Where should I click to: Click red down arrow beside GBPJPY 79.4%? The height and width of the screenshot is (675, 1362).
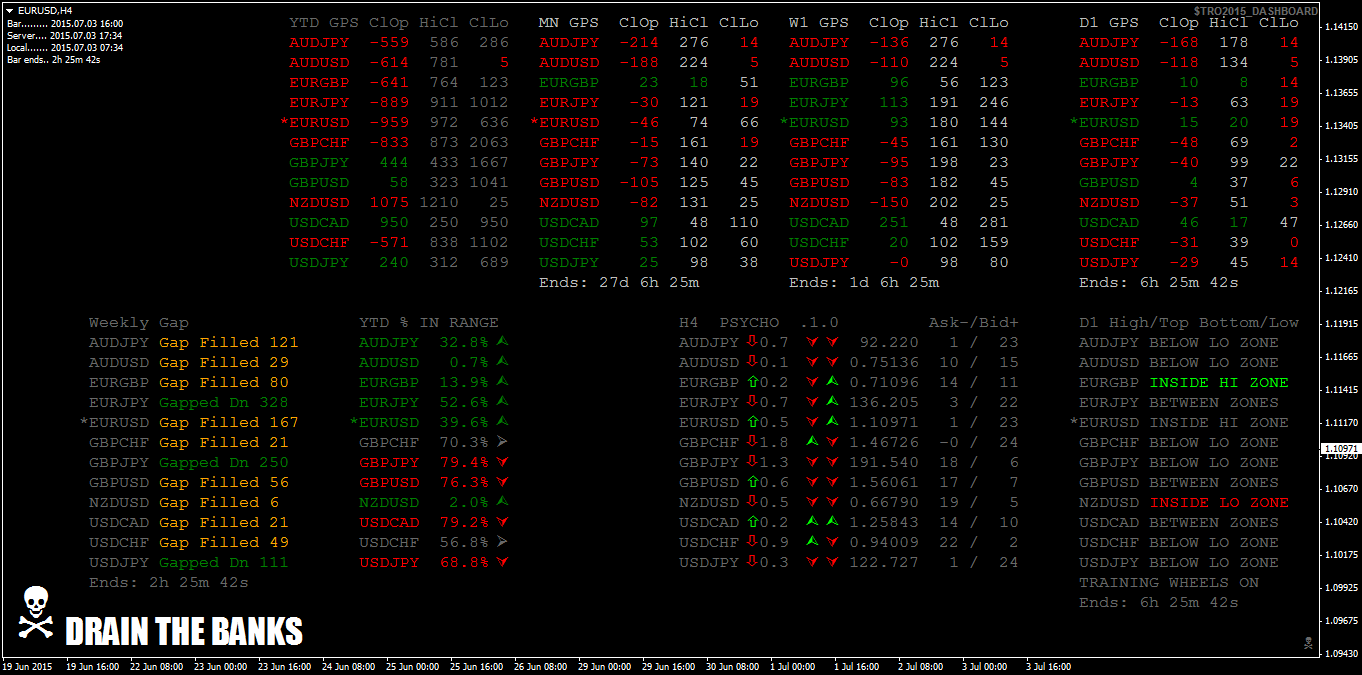pyautogui.click(x=502, y=462)
